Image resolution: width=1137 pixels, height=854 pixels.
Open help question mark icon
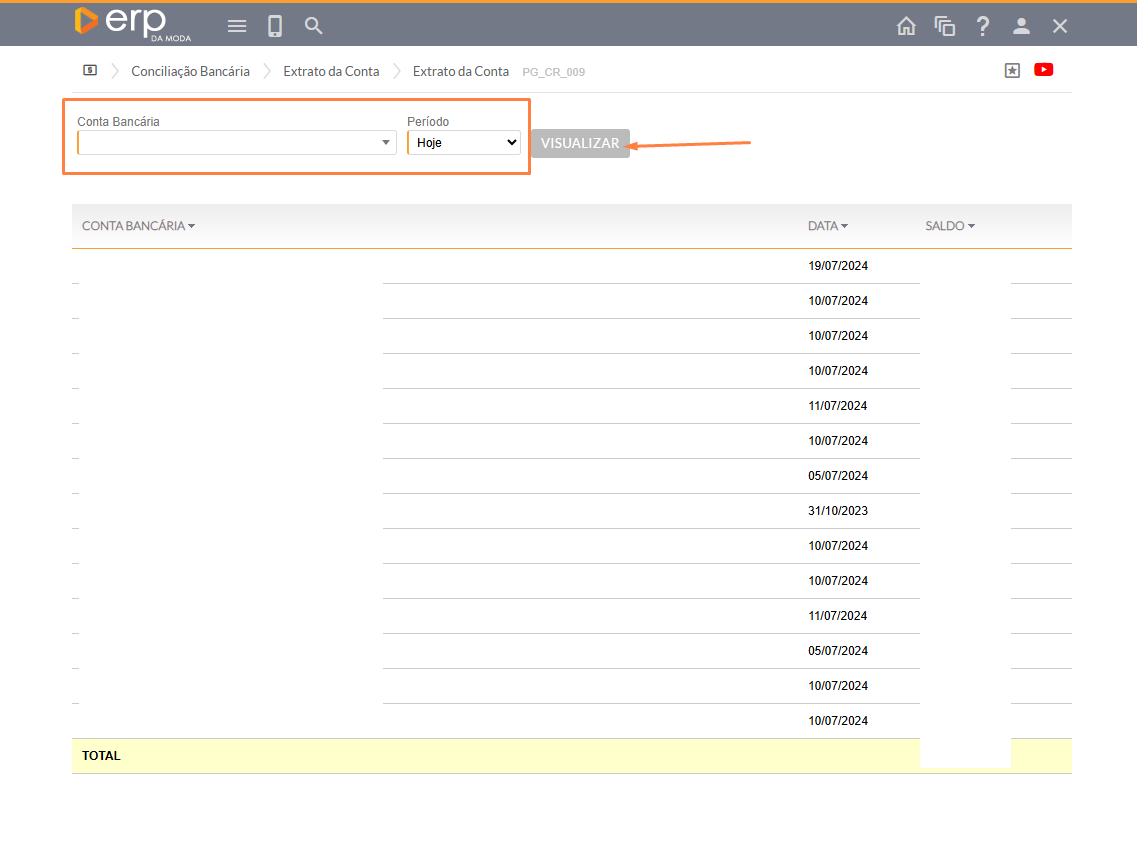coord(983,26)
